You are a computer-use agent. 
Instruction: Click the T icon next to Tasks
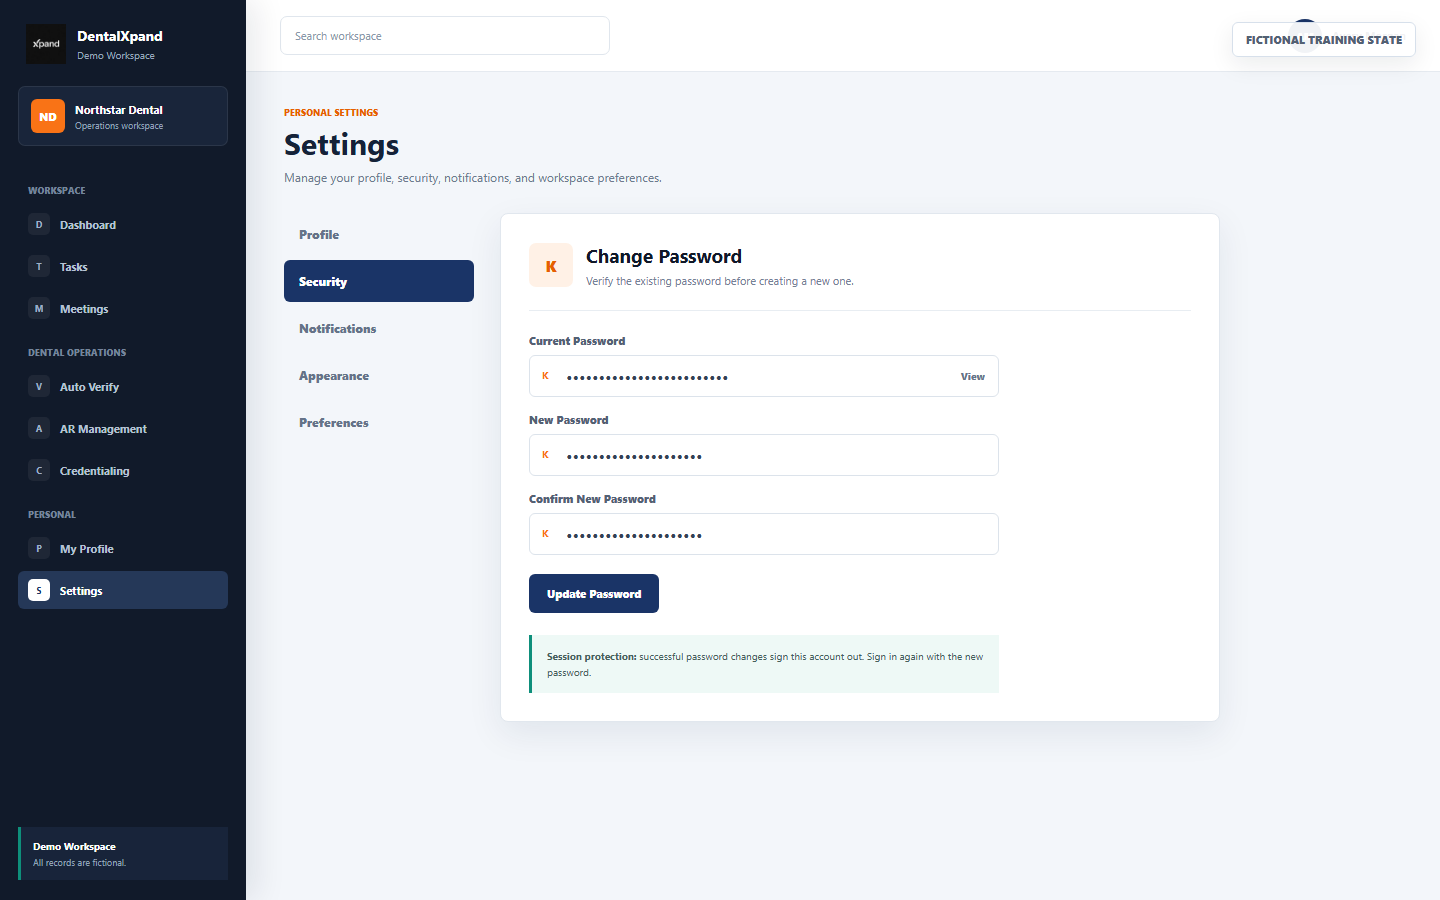[39, 267]
